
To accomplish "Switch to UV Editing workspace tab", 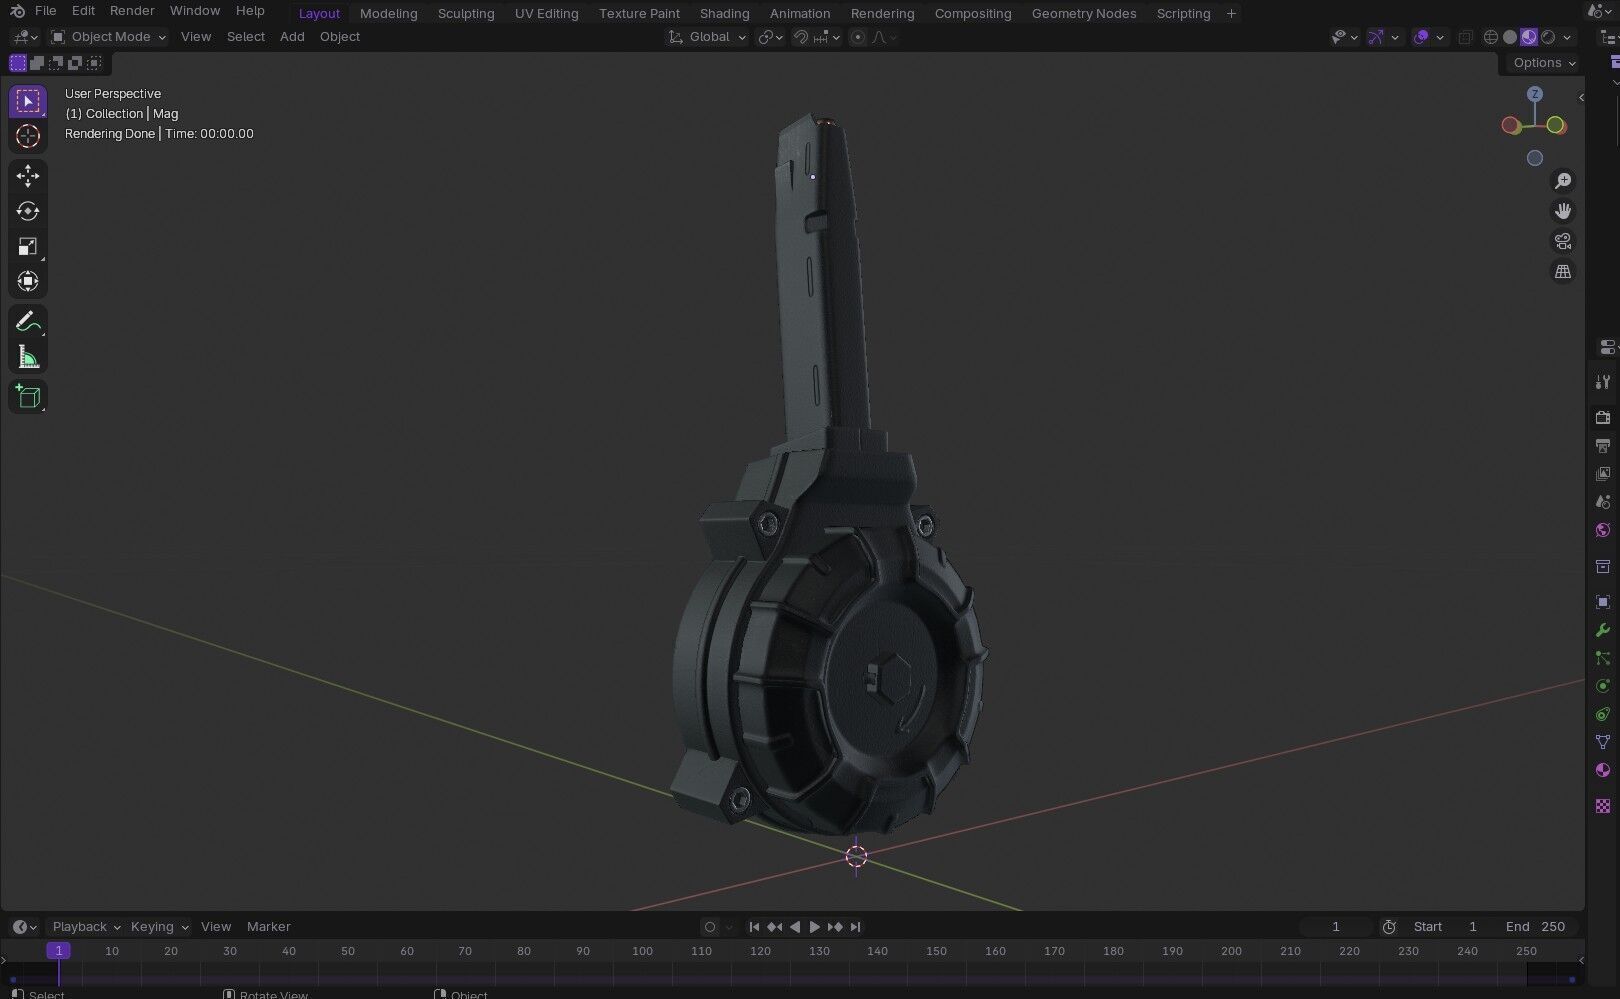I will (x=546, y=13).
